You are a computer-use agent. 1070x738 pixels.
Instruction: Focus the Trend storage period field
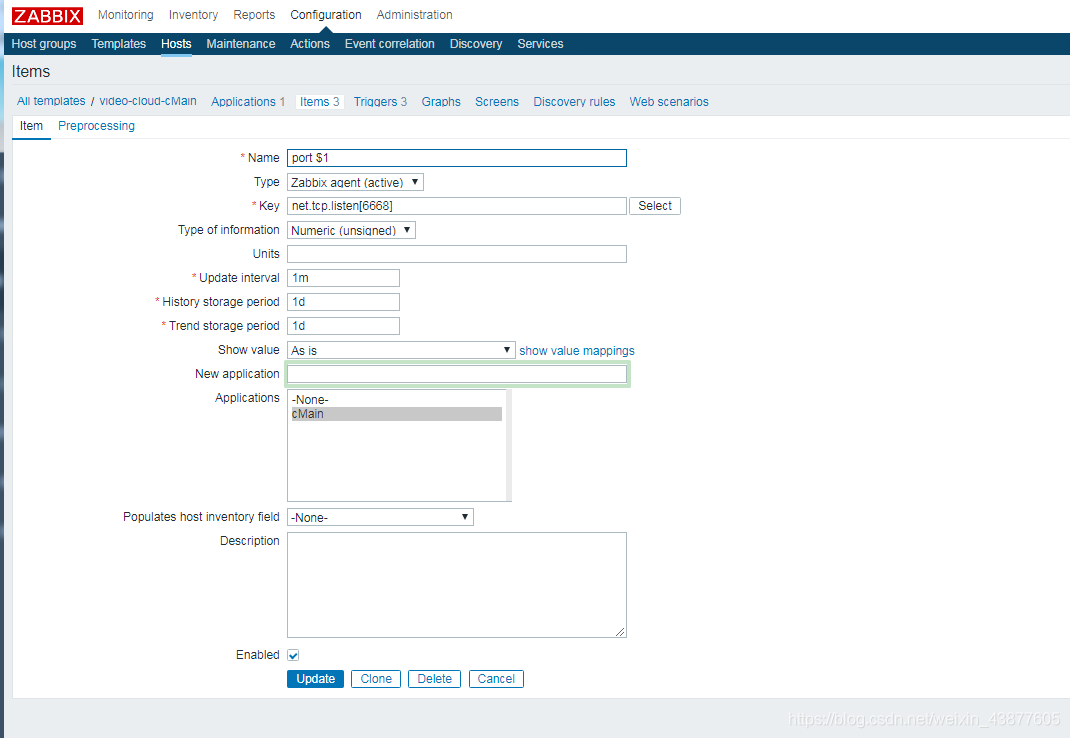point(343,326)
